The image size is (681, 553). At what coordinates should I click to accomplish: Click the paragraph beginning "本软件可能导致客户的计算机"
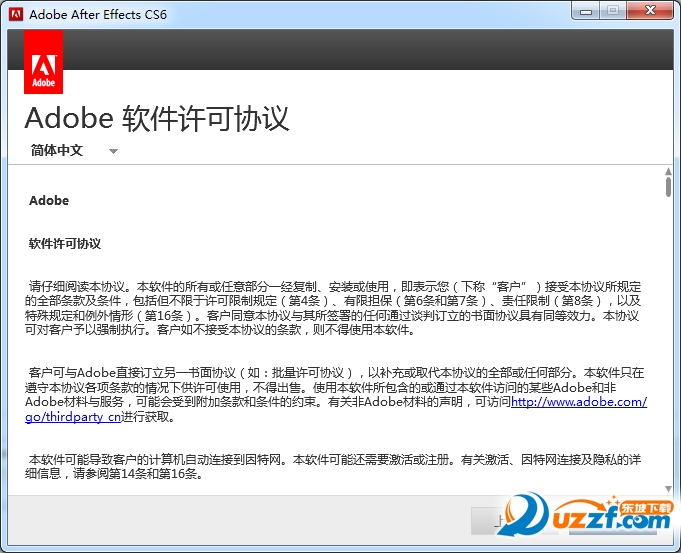333,467
